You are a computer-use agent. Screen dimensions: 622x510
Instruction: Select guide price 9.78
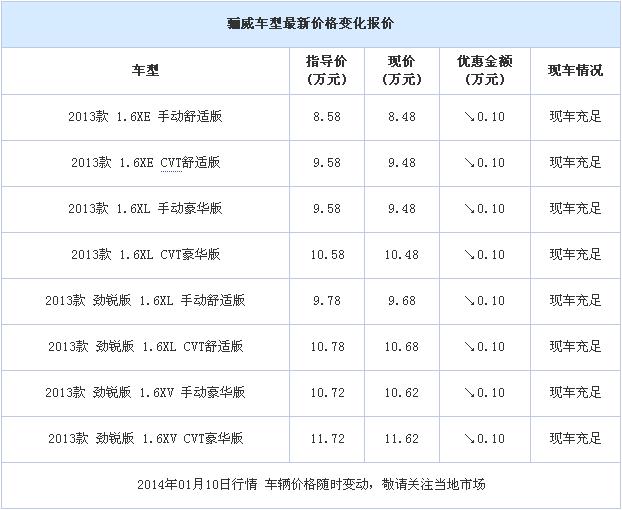pyautogui.click(x=326, y=301)
